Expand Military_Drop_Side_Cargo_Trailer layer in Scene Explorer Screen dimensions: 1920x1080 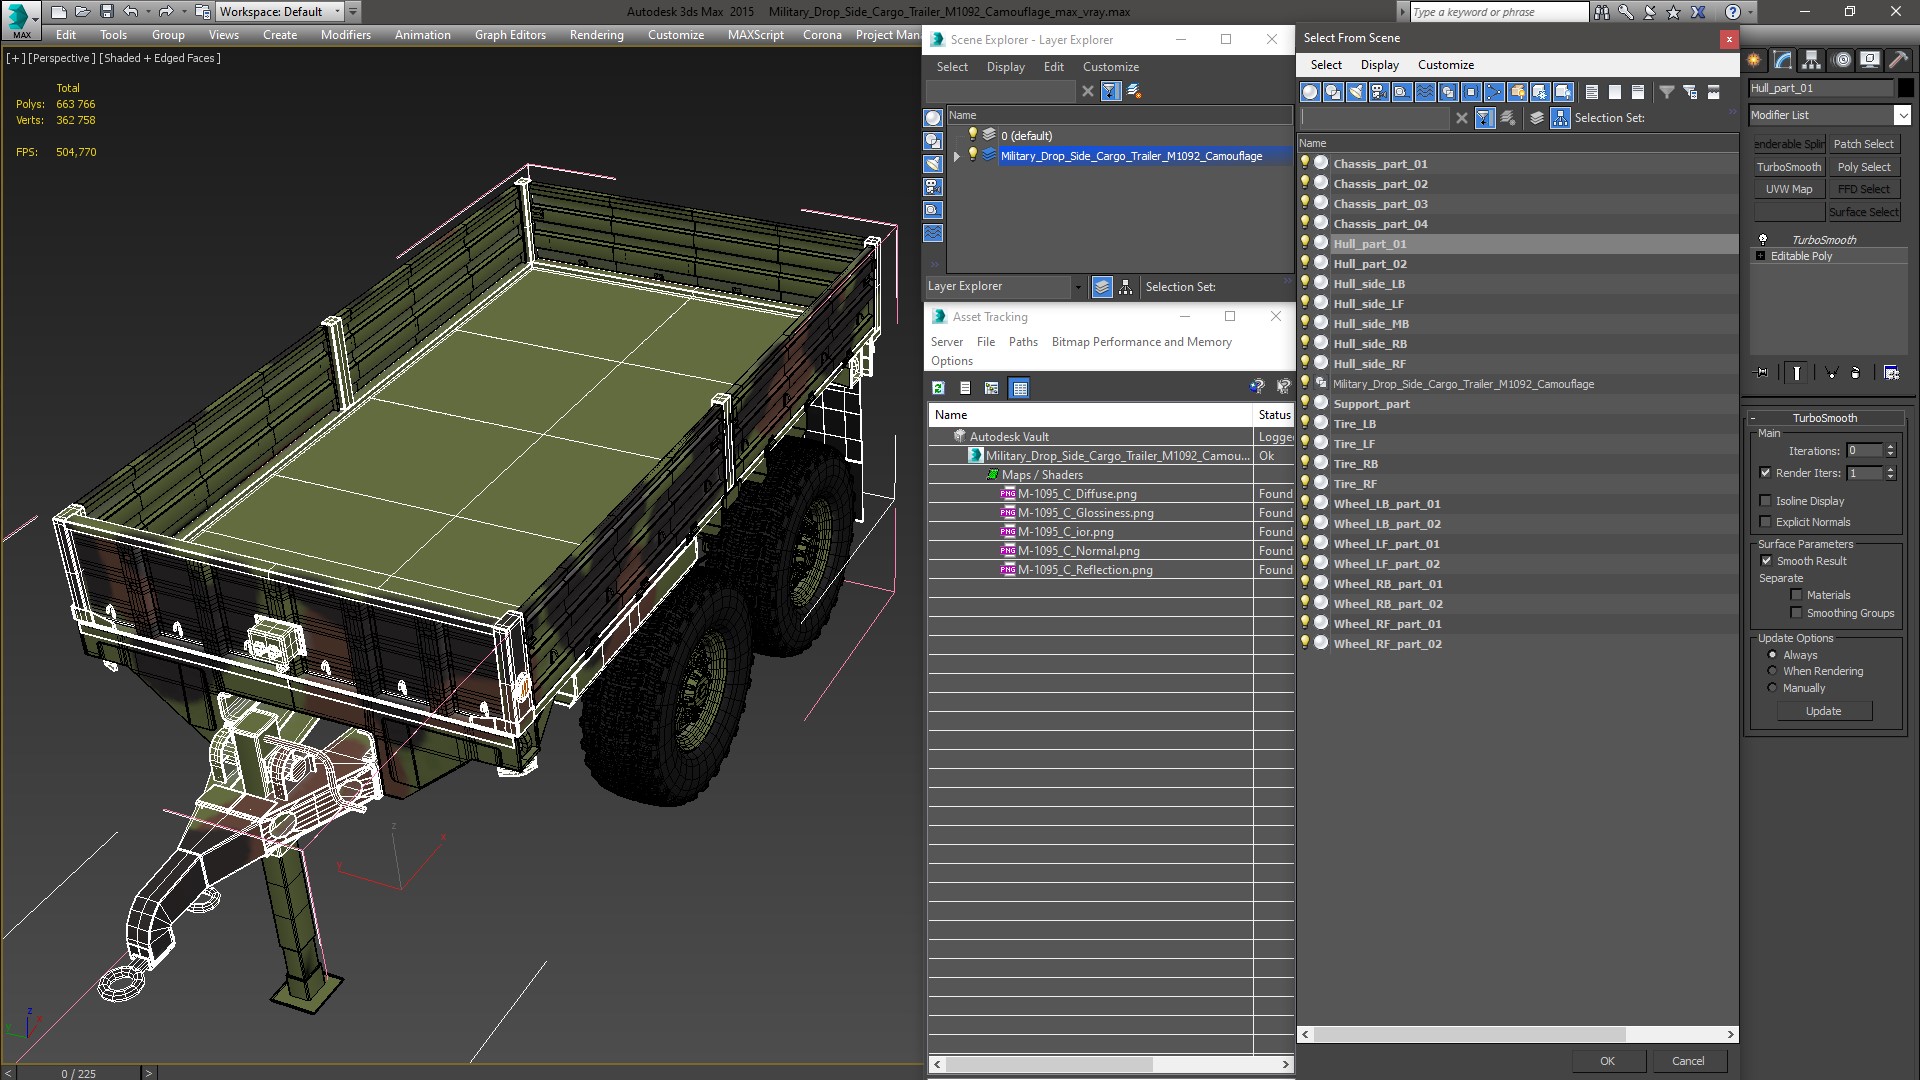(x=957, y=156)
